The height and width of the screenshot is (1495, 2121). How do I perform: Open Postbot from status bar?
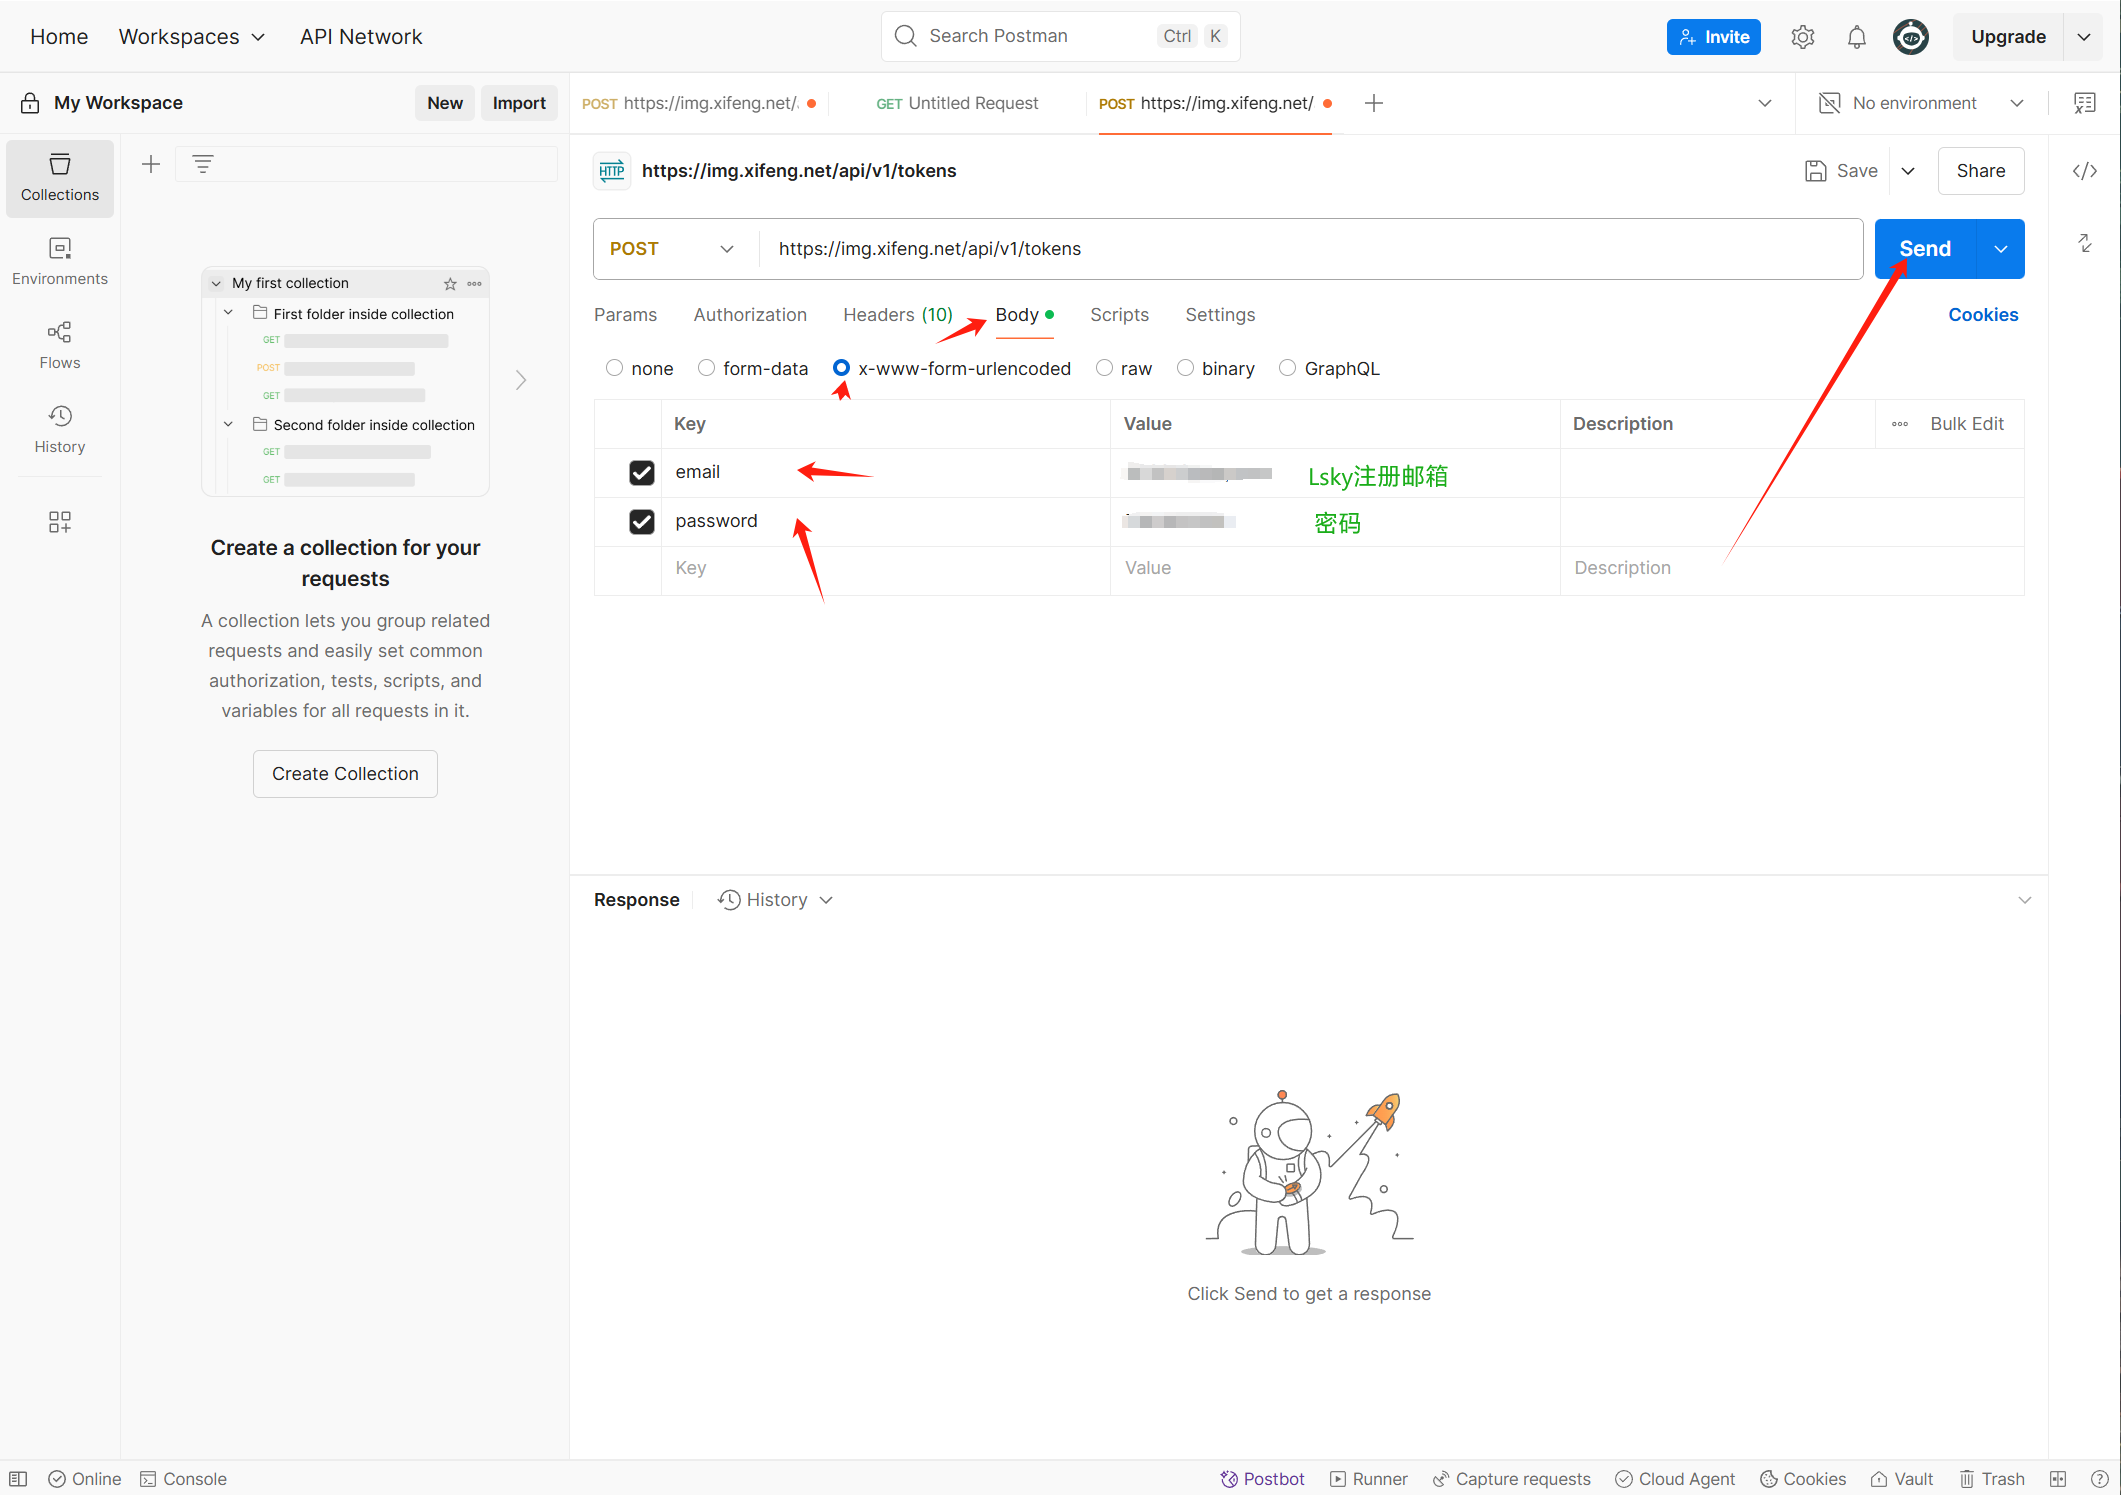click(x=1262, y=1479)
